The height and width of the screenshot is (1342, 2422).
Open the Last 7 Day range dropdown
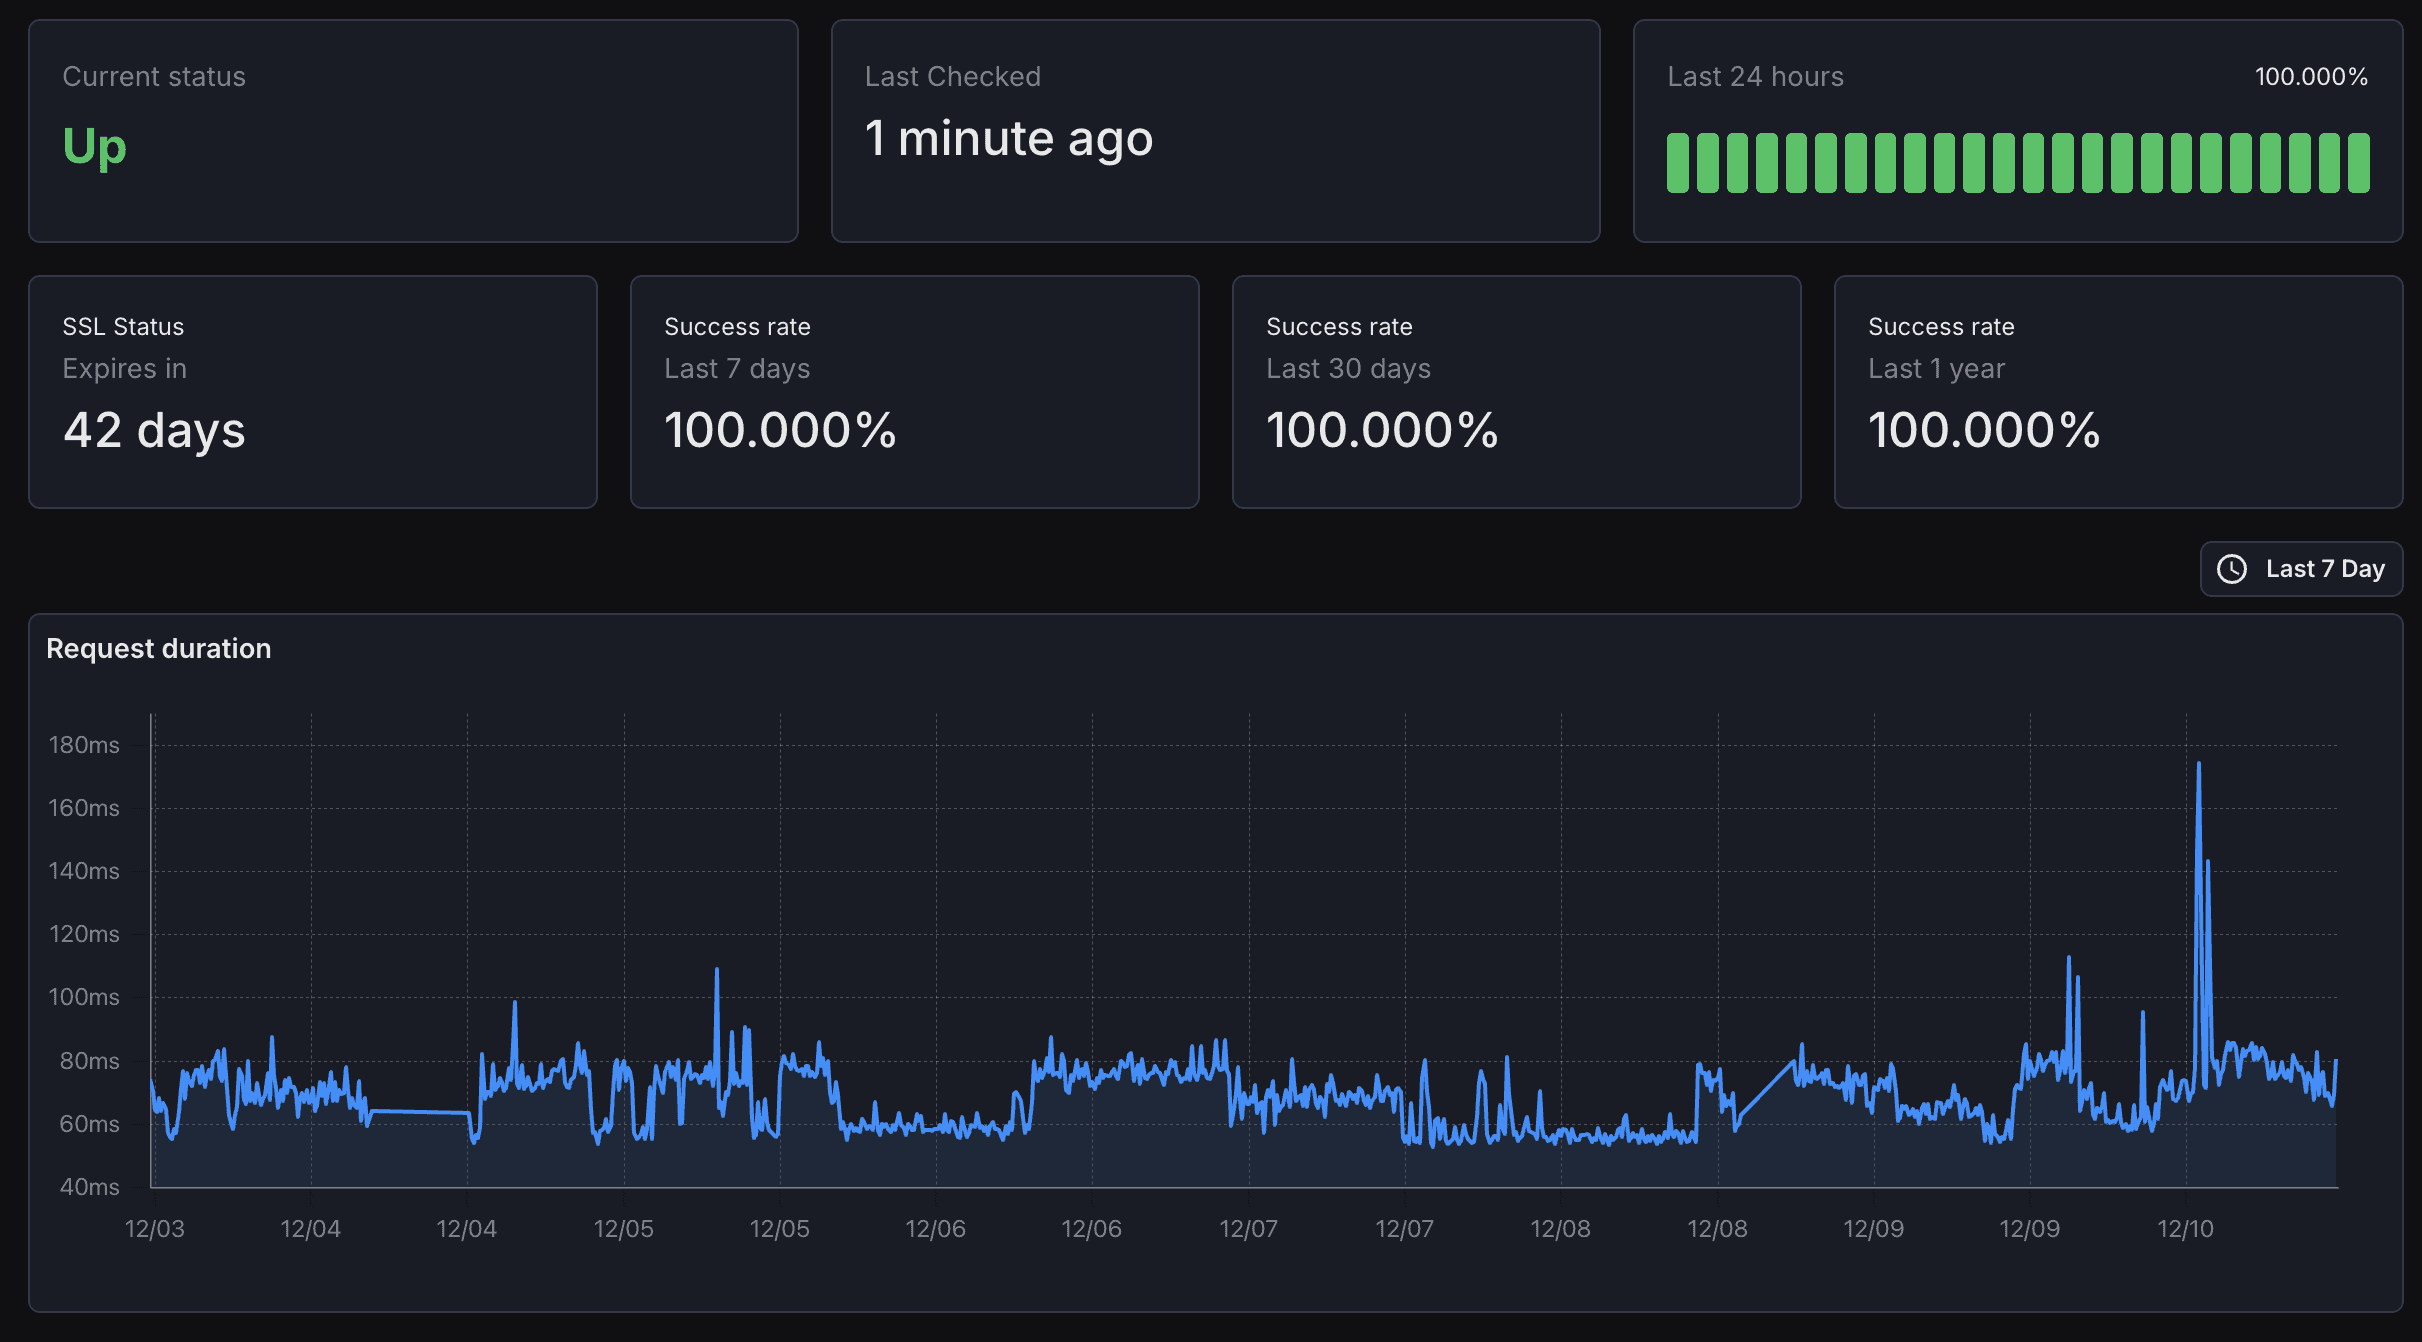click(x=2301, y=569)
